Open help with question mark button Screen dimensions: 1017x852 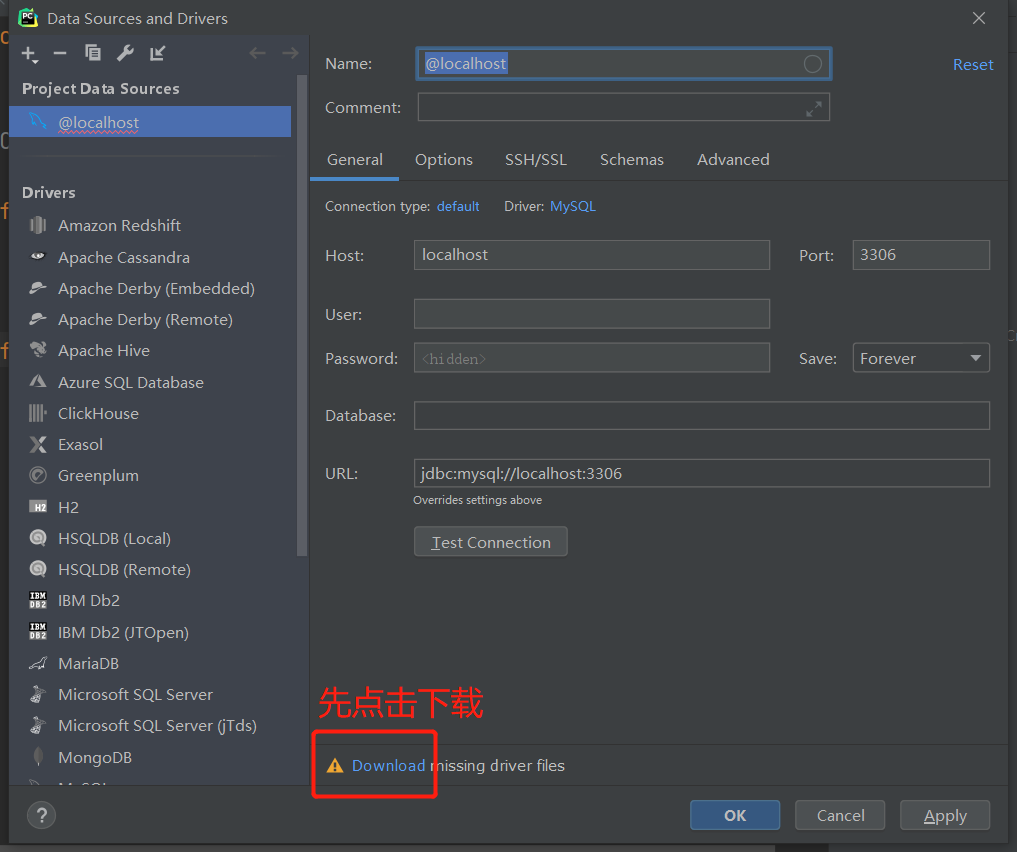[x=42, y=815]
